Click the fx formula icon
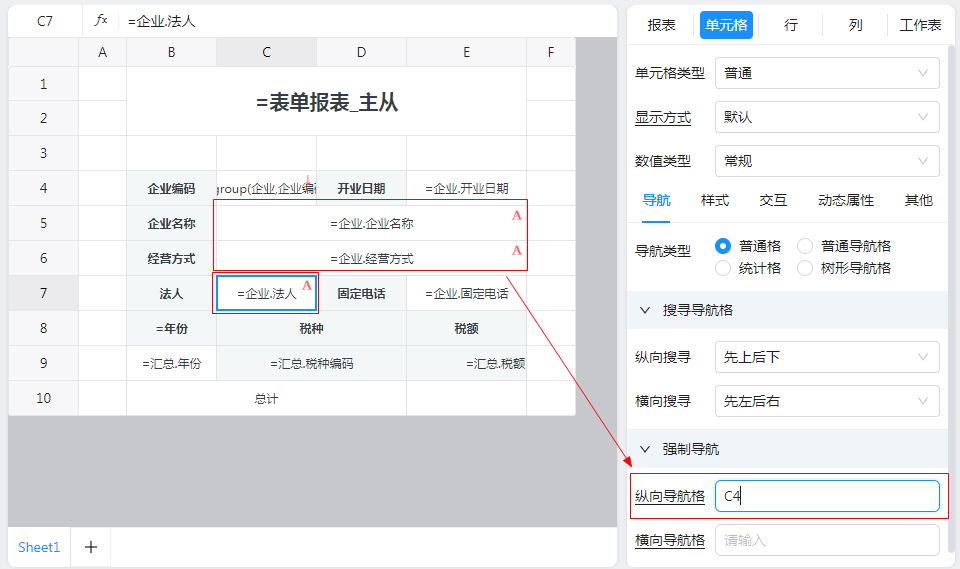960x569 pixels. [x=101, y=20]
